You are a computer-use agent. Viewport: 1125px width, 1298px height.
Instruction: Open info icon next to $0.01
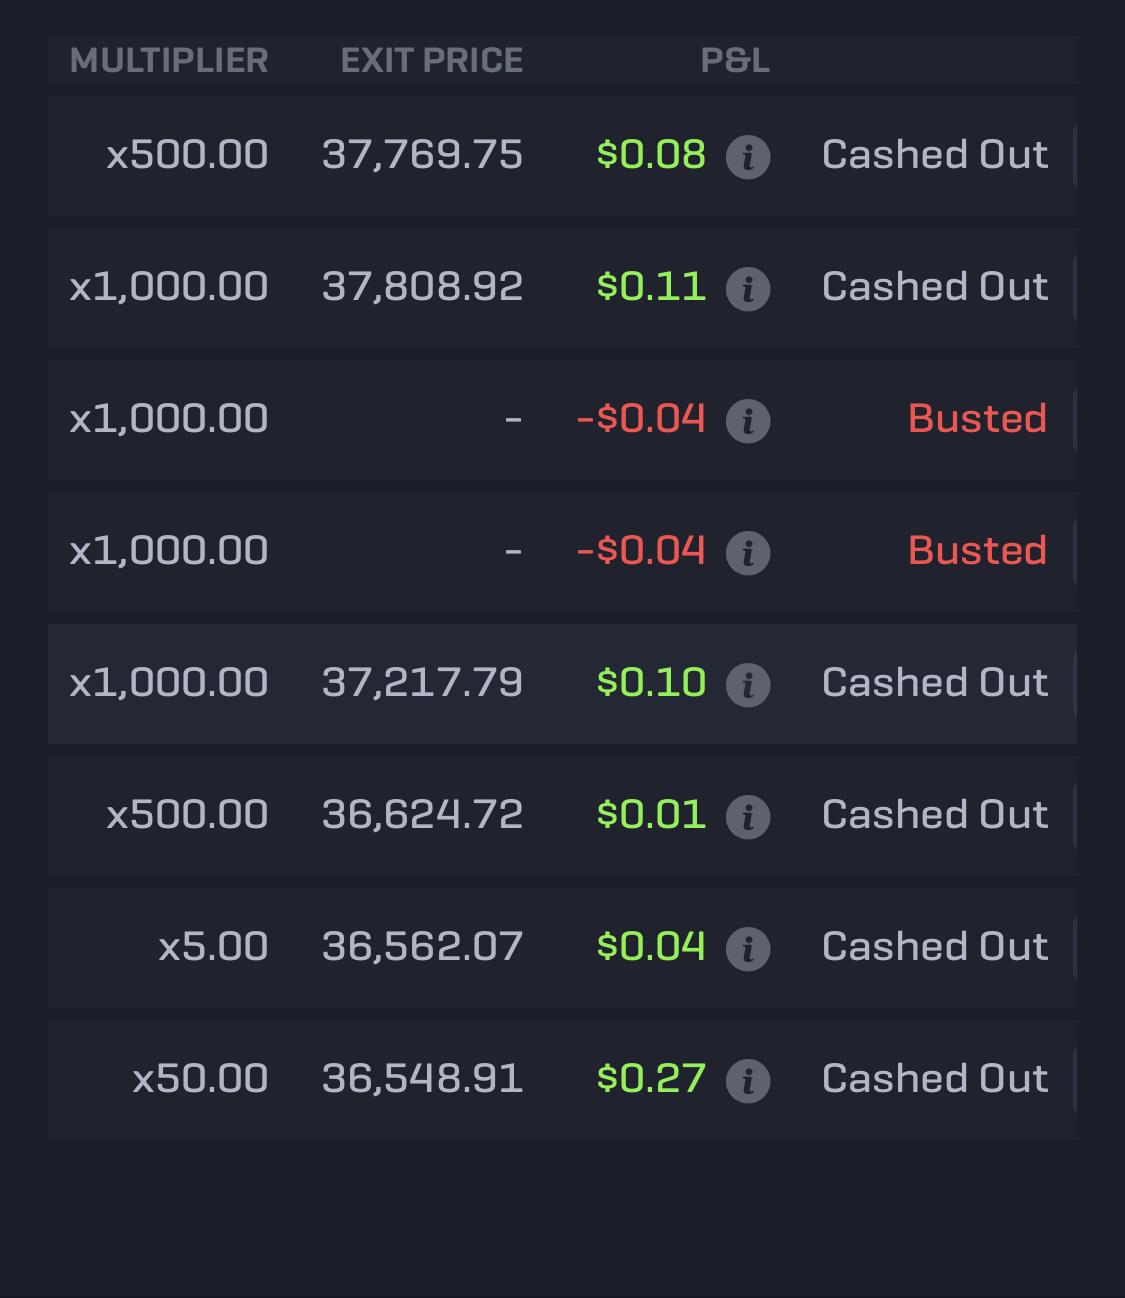[748, 817]
